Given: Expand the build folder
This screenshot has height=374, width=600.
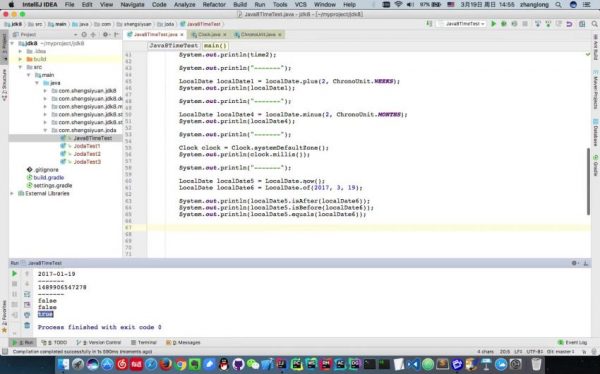Looking at the screenshot, I should 20,59.
